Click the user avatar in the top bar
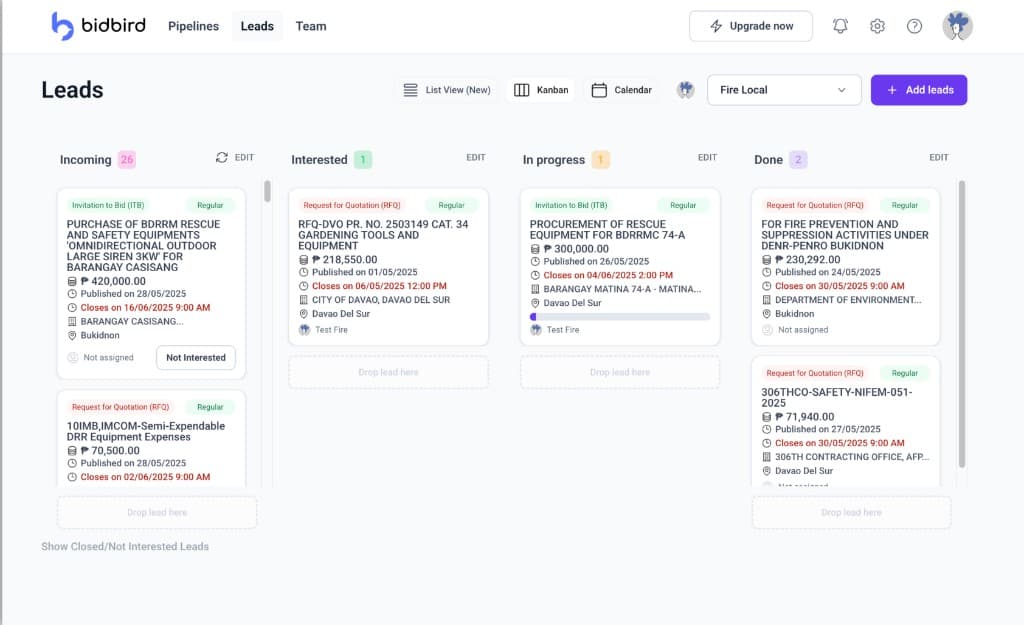Viewport: 1024px width, 625px height. [x=956, y=26]
